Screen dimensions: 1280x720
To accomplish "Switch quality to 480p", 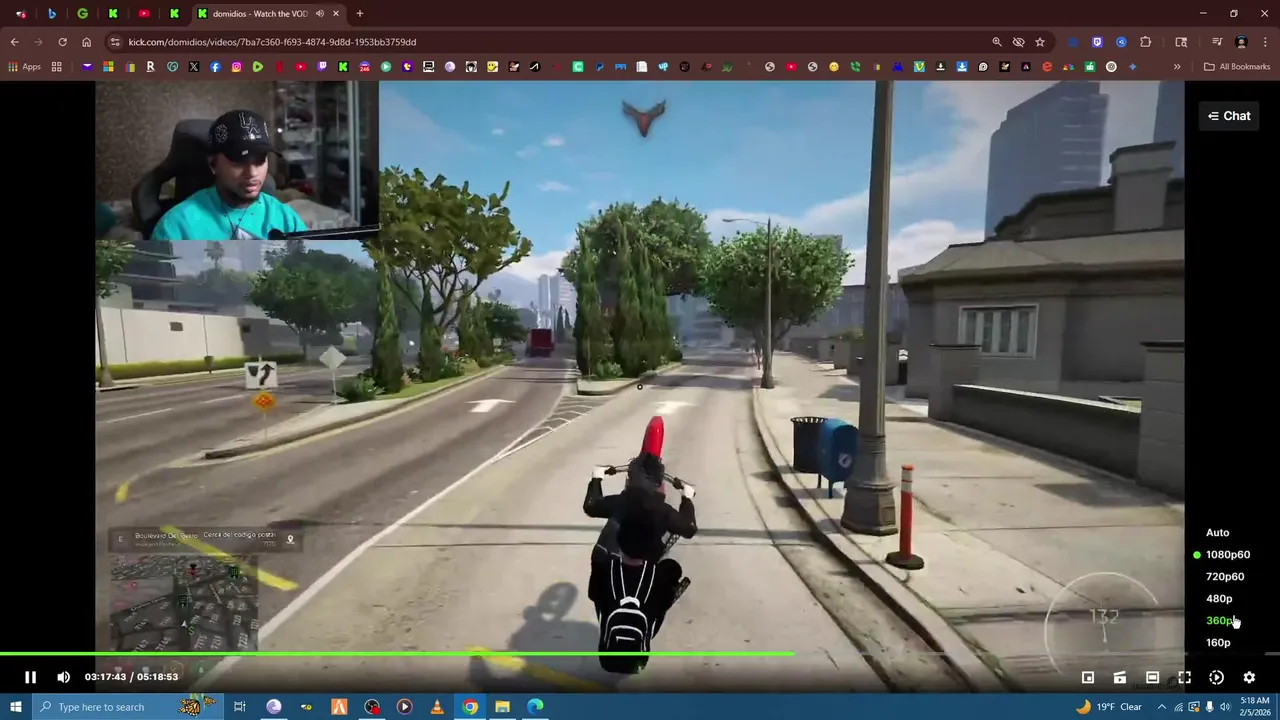I will 1219,599.
